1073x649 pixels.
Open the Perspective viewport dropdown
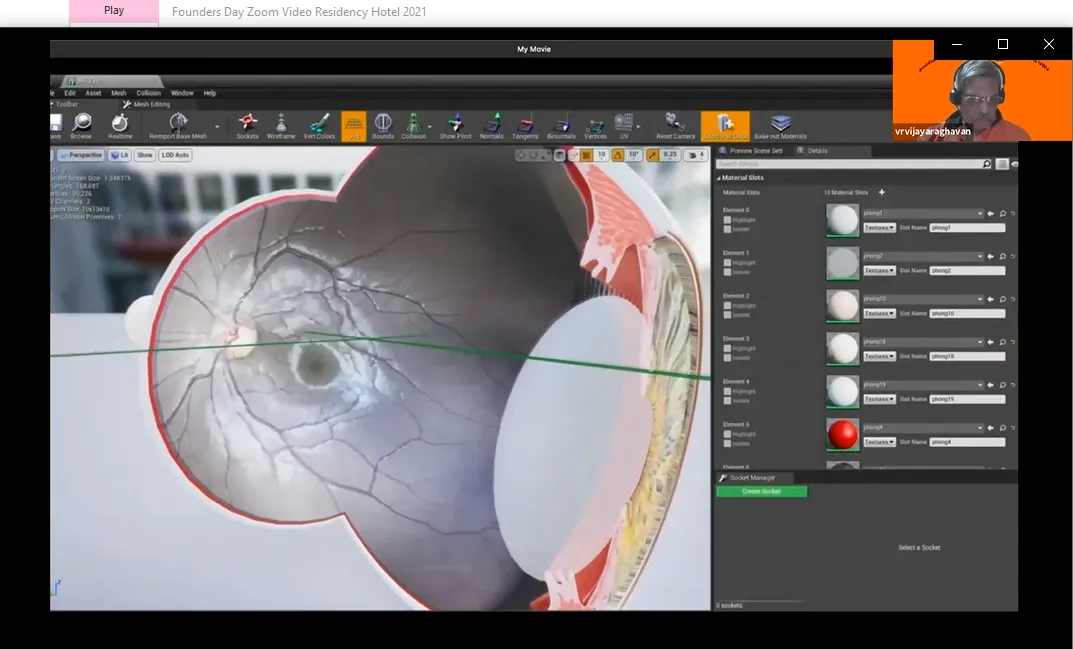(81, 155)
